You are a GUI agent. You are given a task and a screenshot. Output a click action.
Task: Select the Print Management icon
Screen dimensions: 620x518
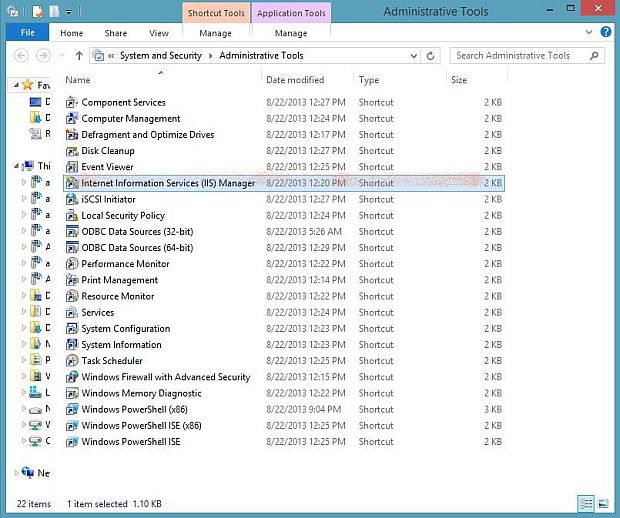coord(72,280)
